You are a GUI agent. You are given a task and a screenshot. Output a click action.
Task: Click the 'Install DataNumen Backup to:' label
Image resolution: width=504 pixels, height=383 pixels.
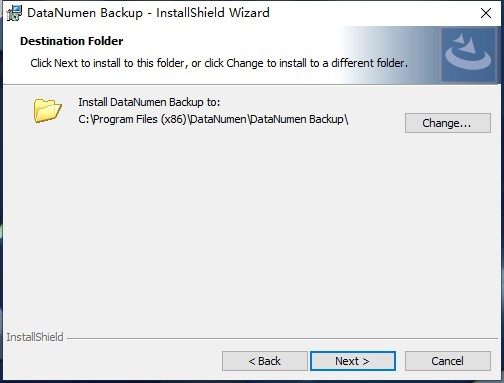149,102
